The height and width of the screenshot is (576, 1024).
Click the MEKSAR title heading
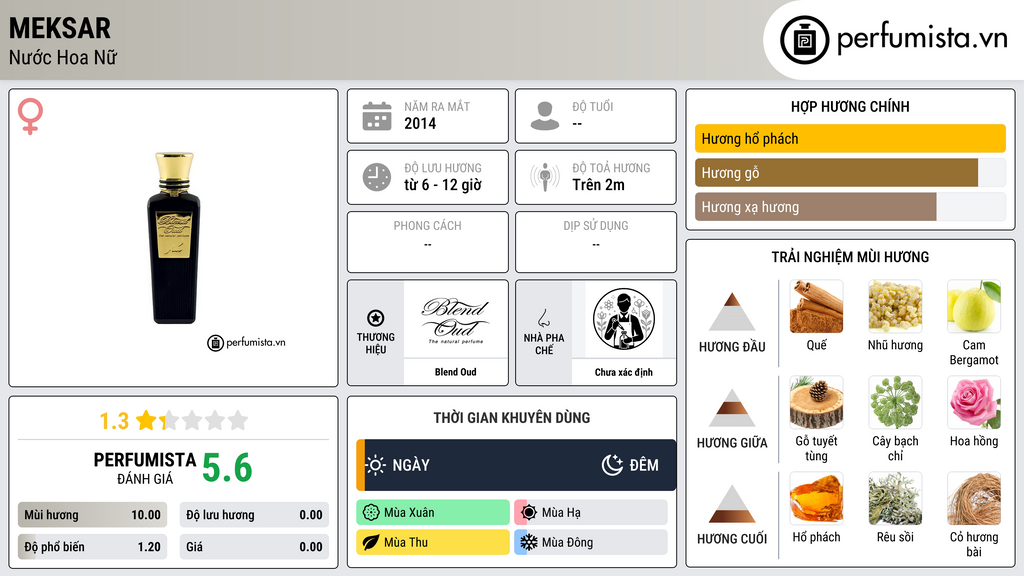(x=60, y=28)
